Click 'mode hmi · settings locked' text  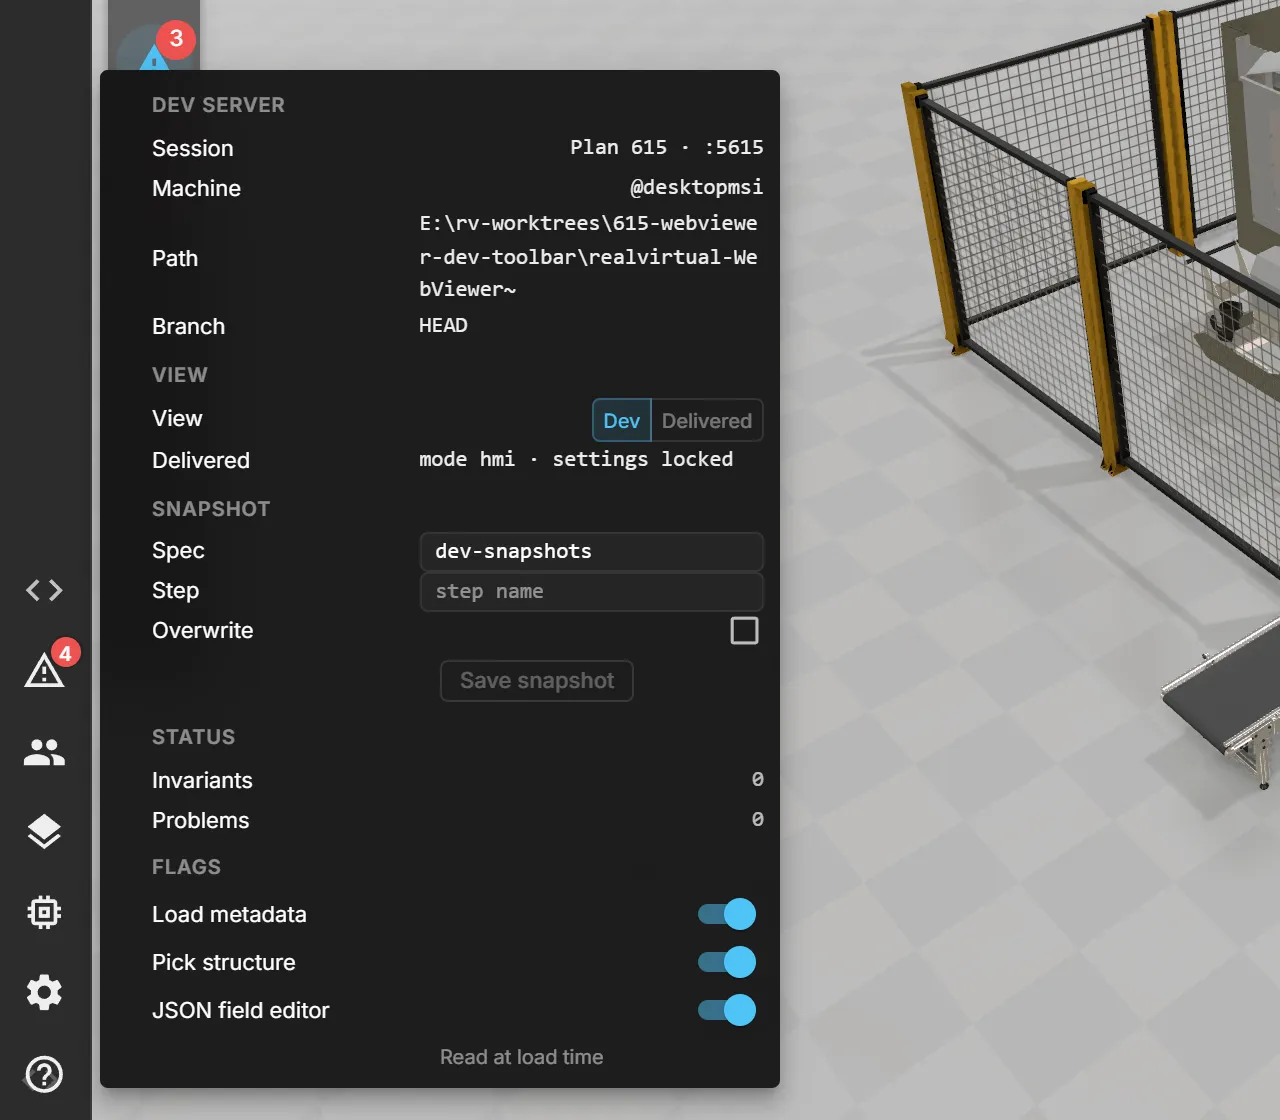576,460
